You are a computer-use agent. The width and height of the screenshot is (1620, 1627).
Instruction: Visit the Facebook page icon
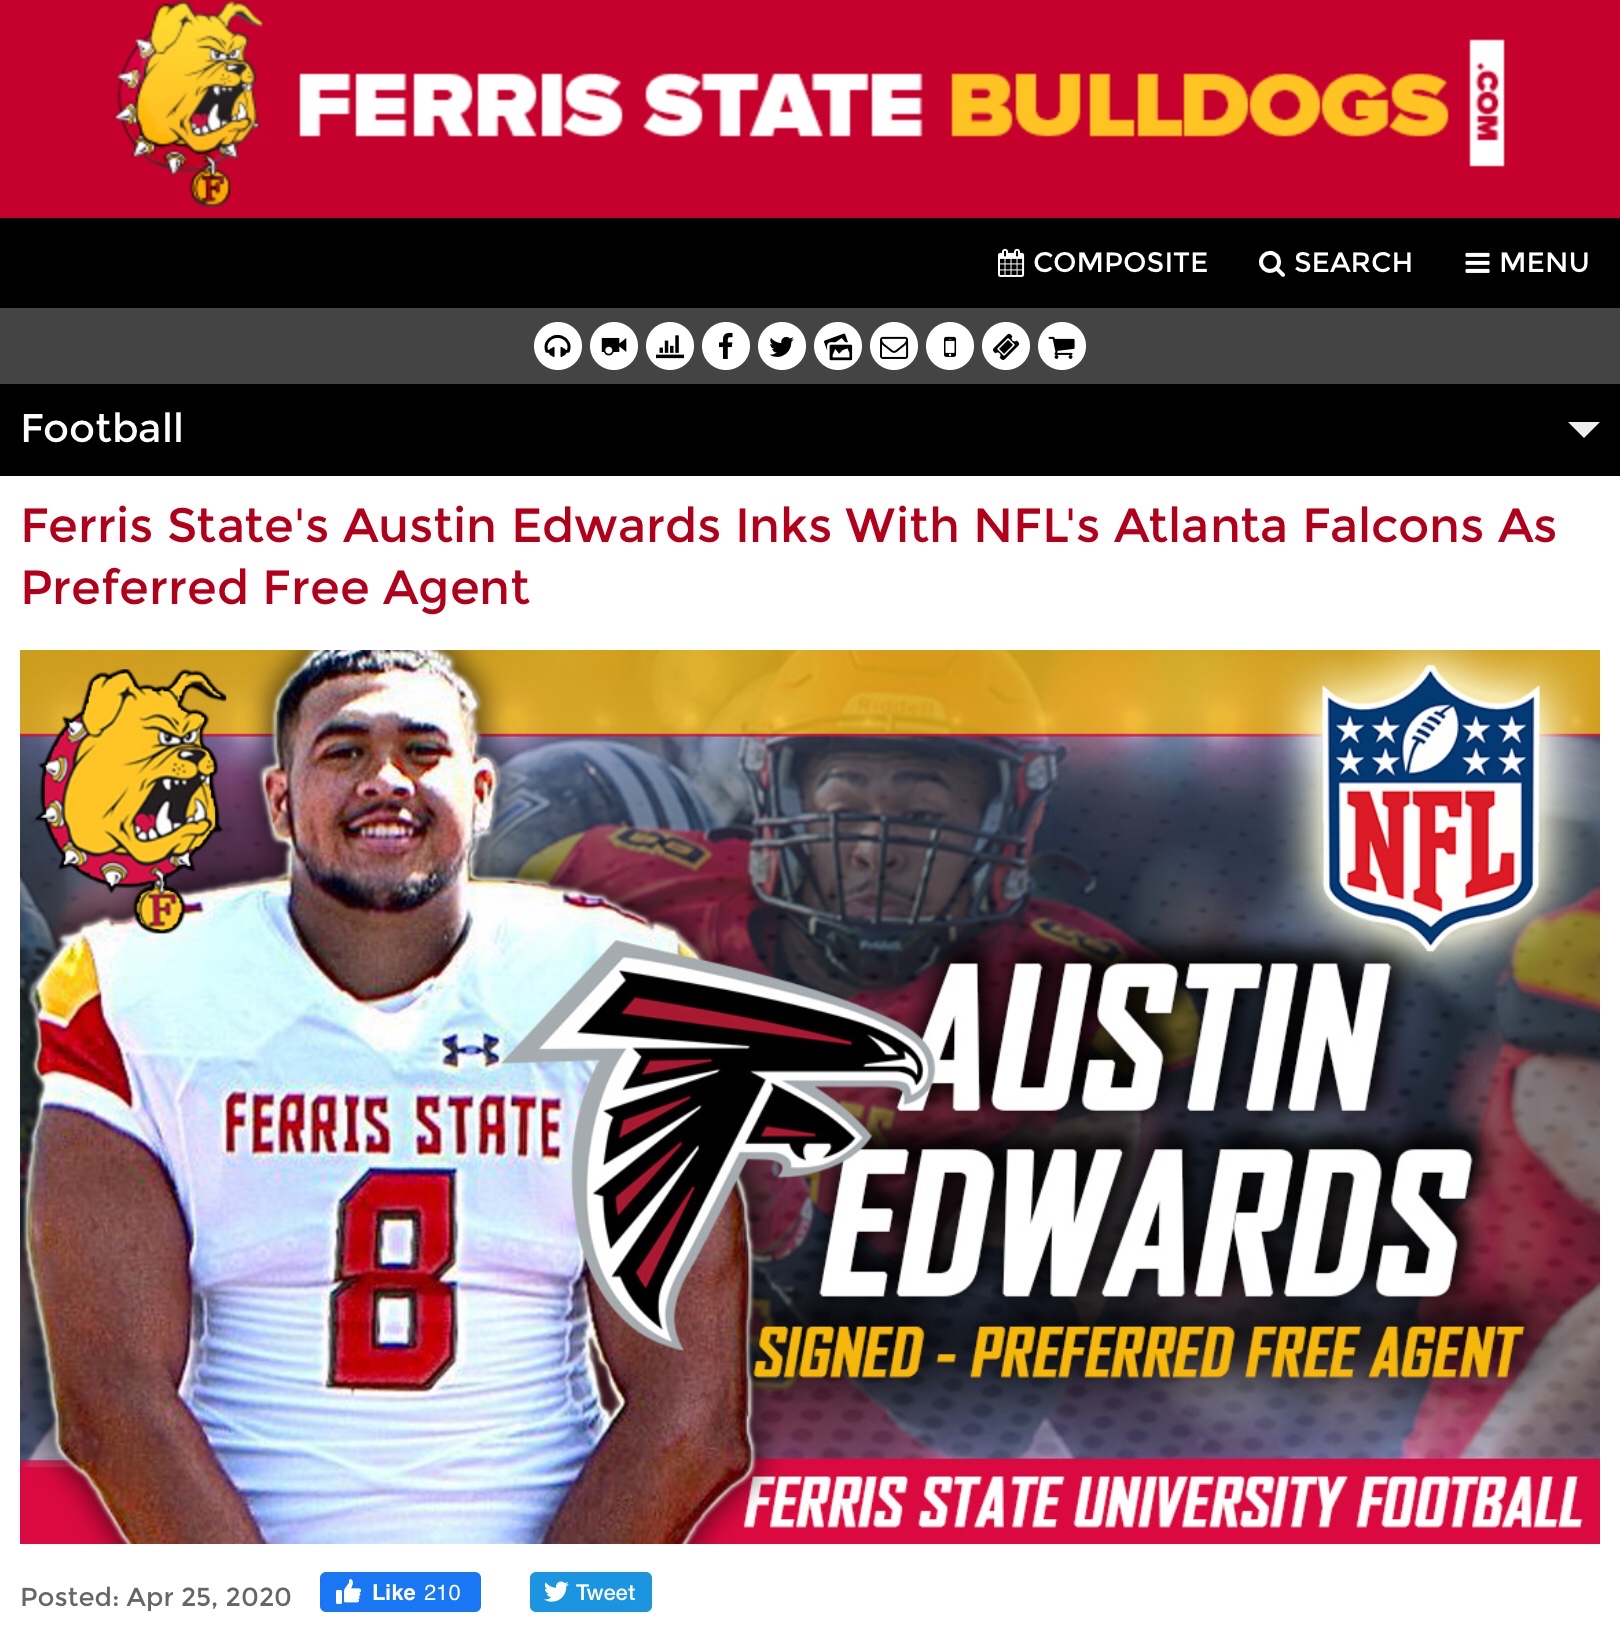726,347
